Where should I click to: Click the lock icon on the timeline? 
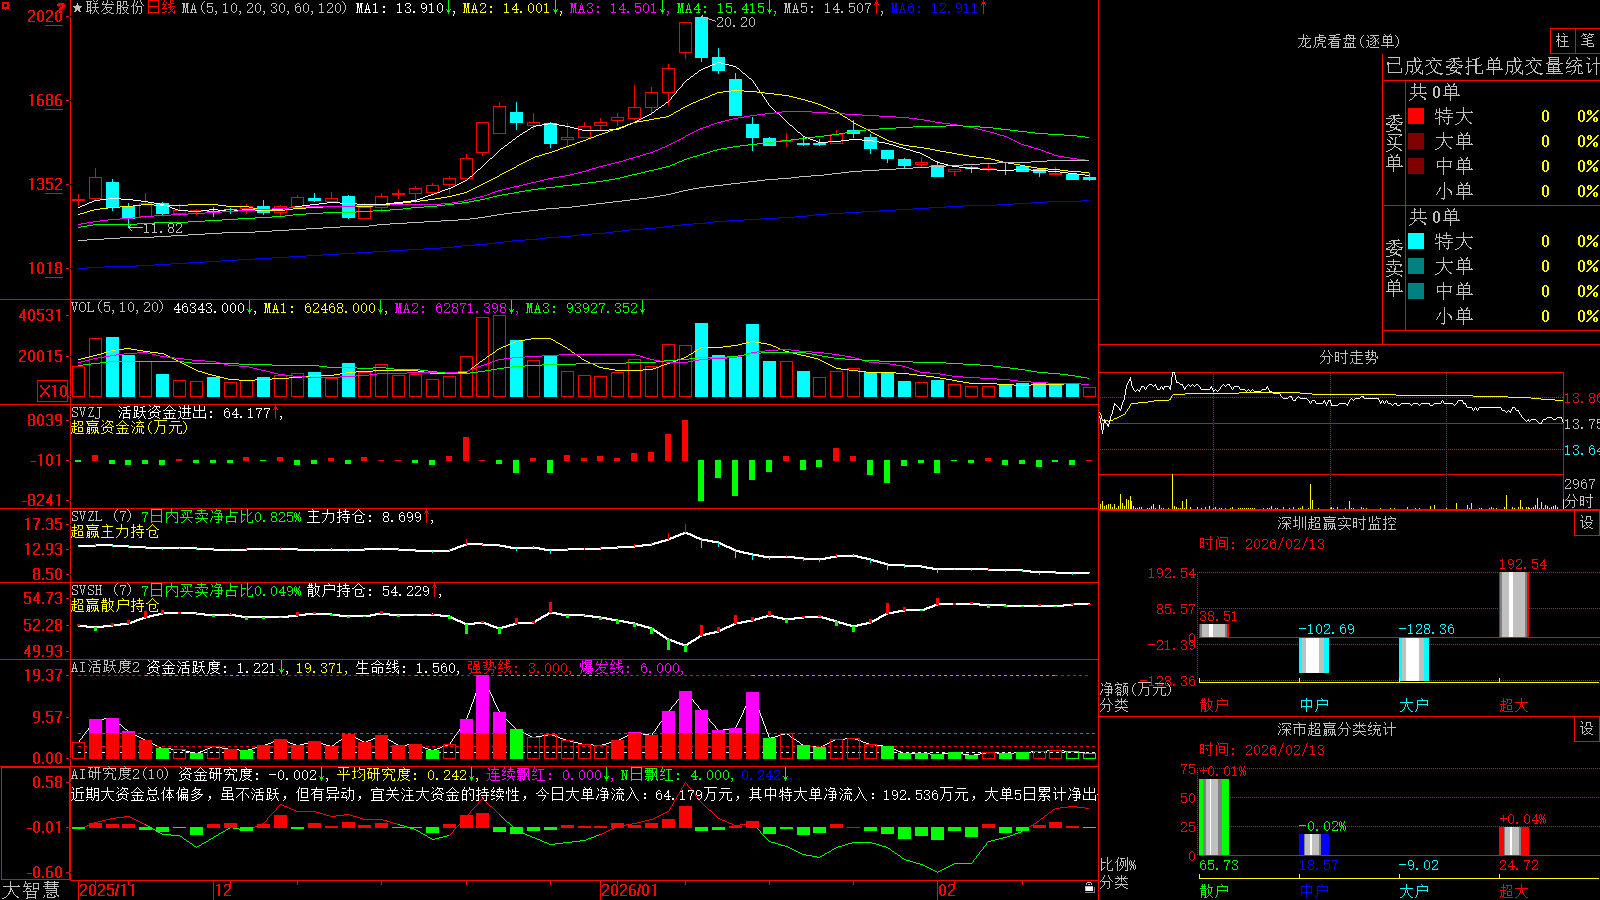(1089, 888)
